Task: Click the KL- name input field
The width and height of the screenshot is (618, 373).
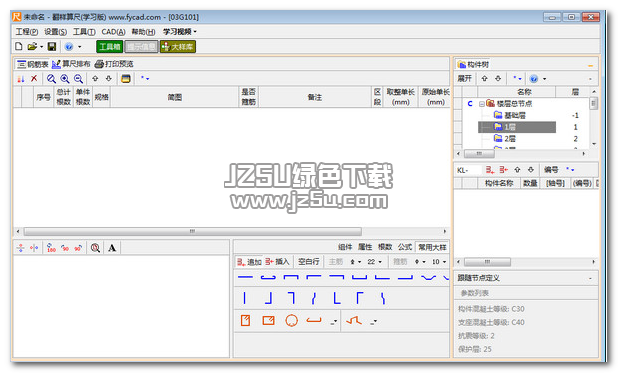Action: (468, 170)
